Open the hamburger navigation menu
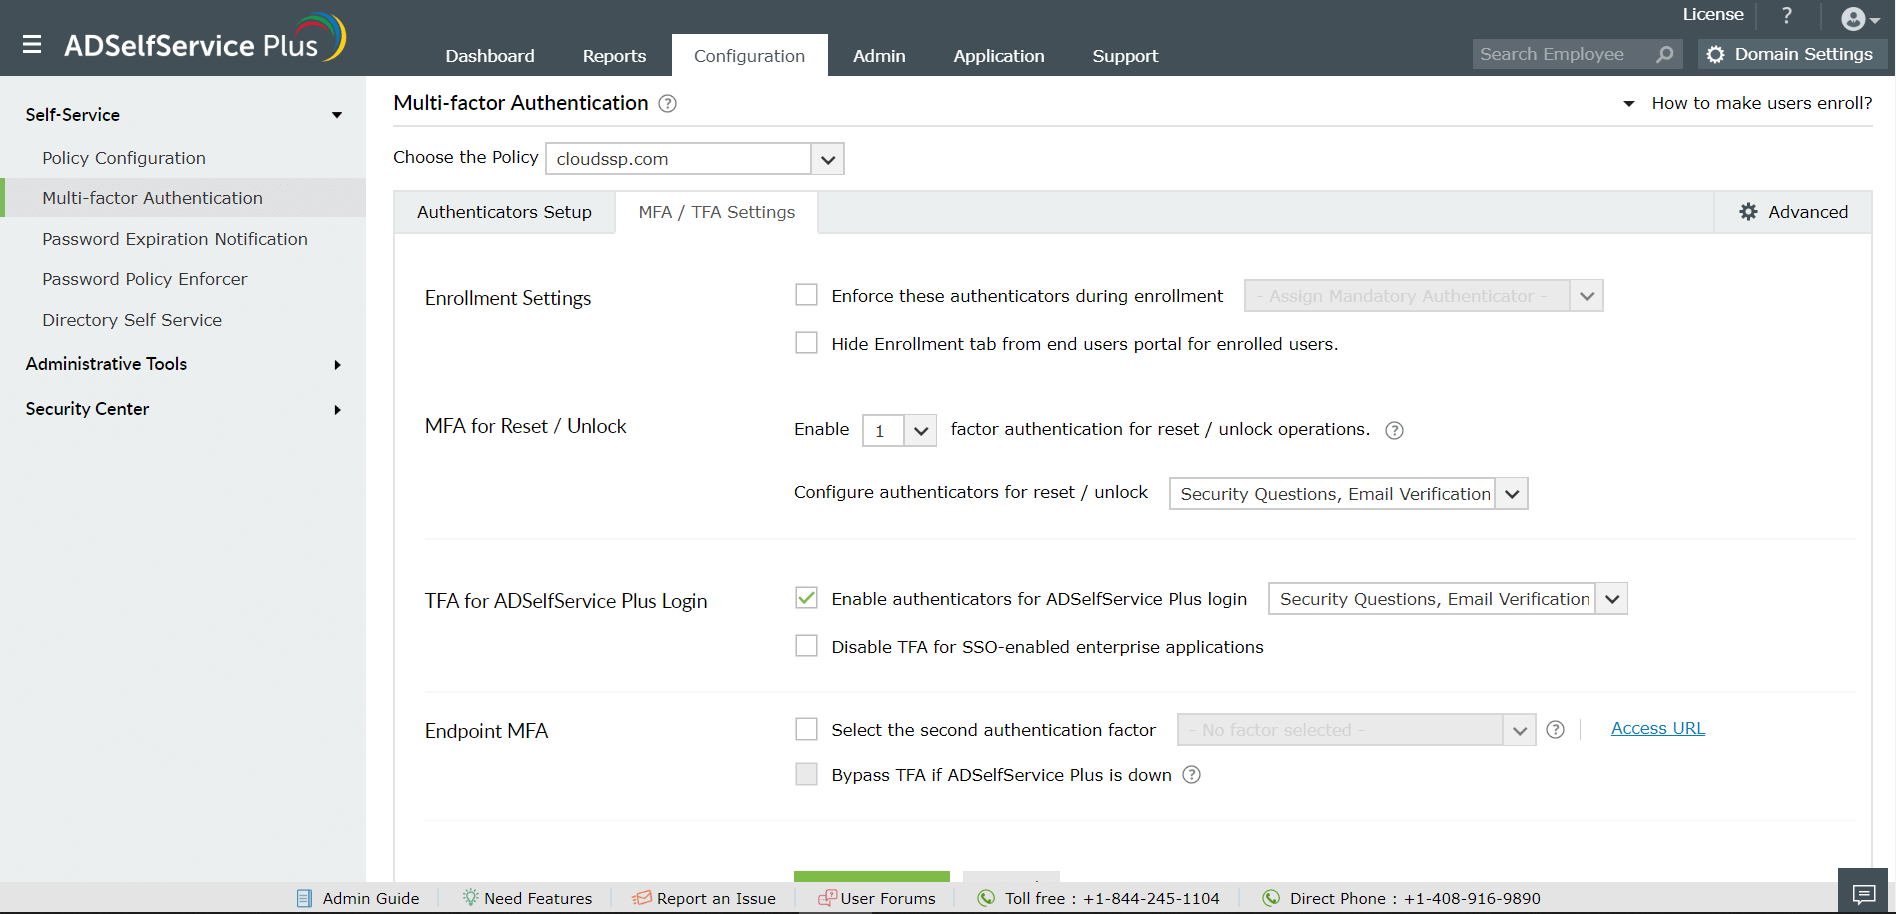Image resolution: width=1896 pixels, height=914 pixels. (32, 45)
